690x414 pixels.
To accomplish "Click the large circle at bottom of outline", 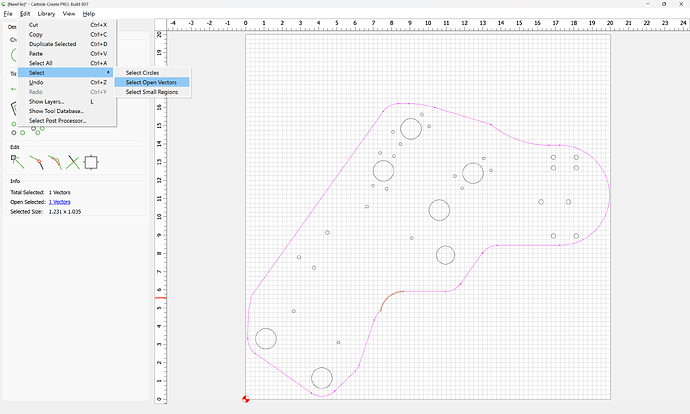I will coord(322,378).
